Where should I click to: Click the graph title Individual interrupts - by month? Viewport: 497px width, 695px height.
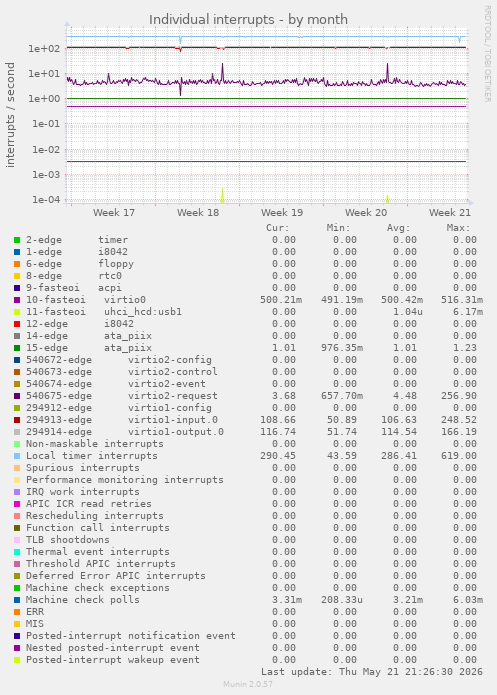pos(248,20)
